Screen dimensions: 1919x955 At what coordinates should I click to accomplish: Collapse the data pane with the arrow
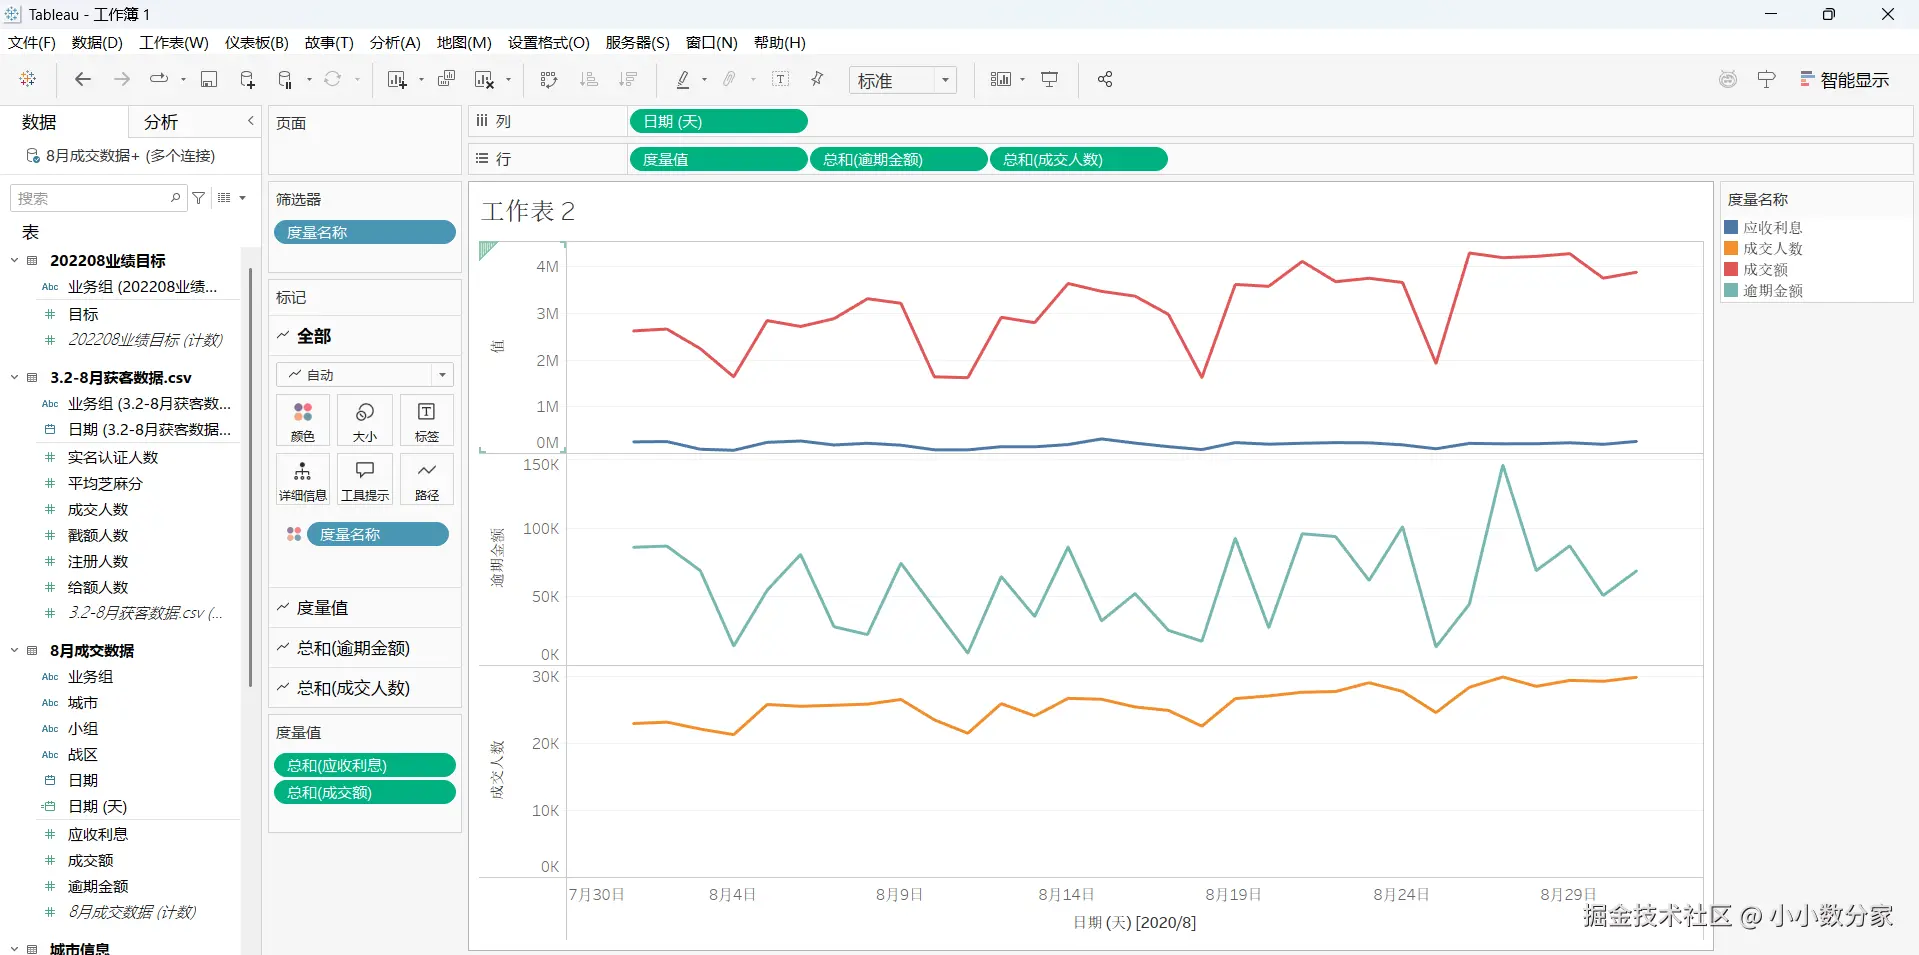[x=251, y=121]
